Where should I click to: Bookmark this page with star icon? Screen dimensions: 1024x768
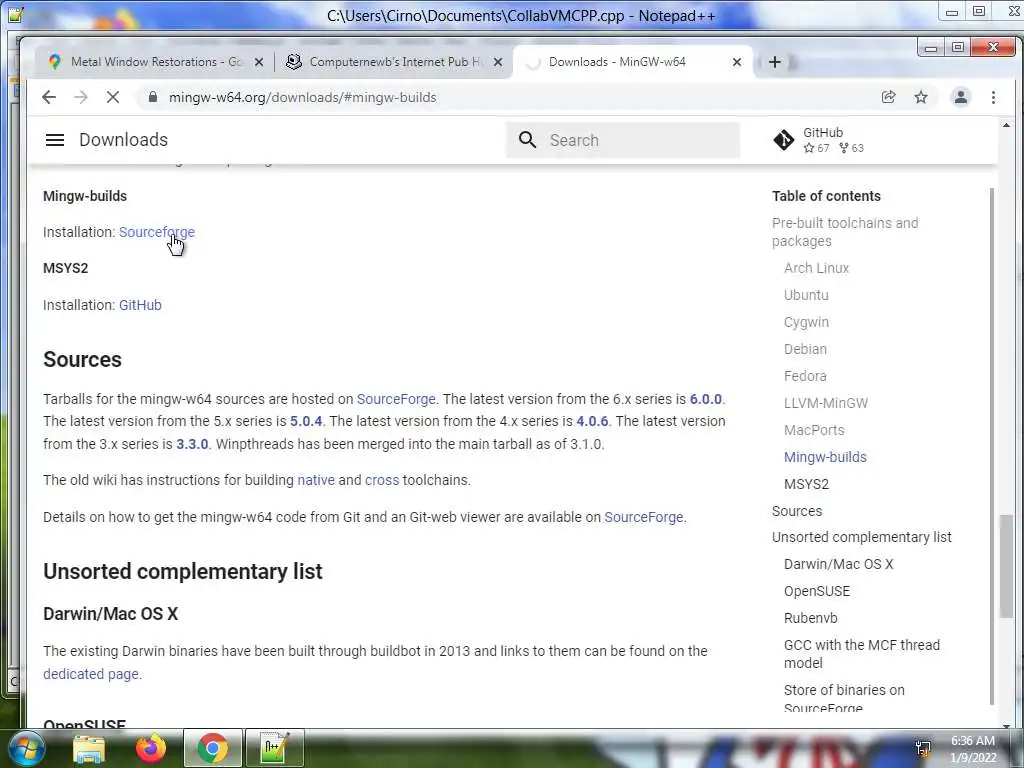(x=921, y=97)
